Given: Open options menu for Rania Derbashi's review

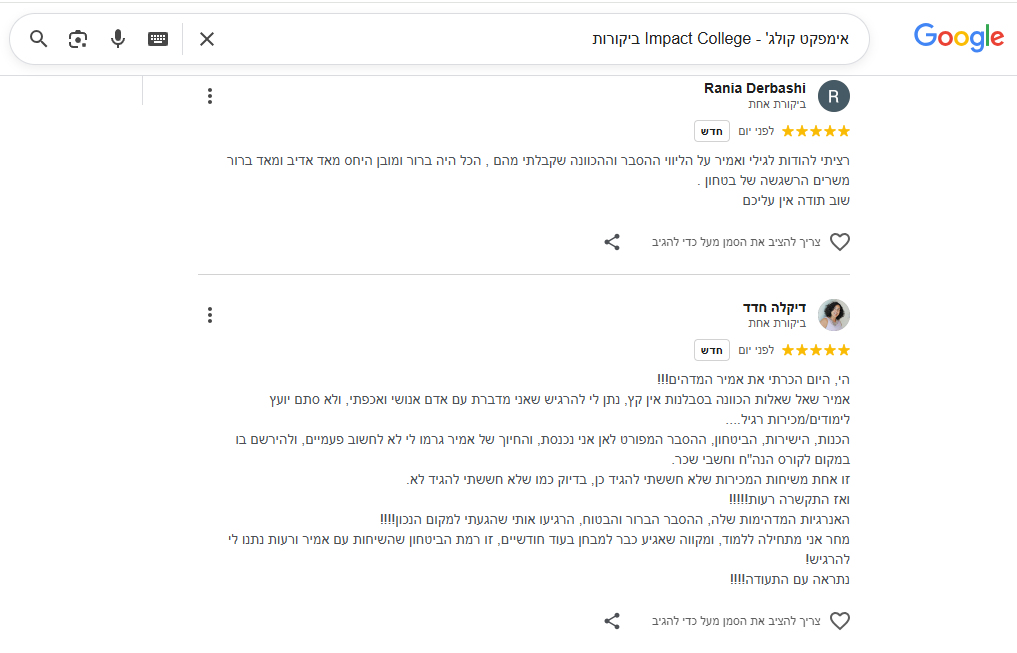Looking at the screenshot, I should tap(209, 96).
